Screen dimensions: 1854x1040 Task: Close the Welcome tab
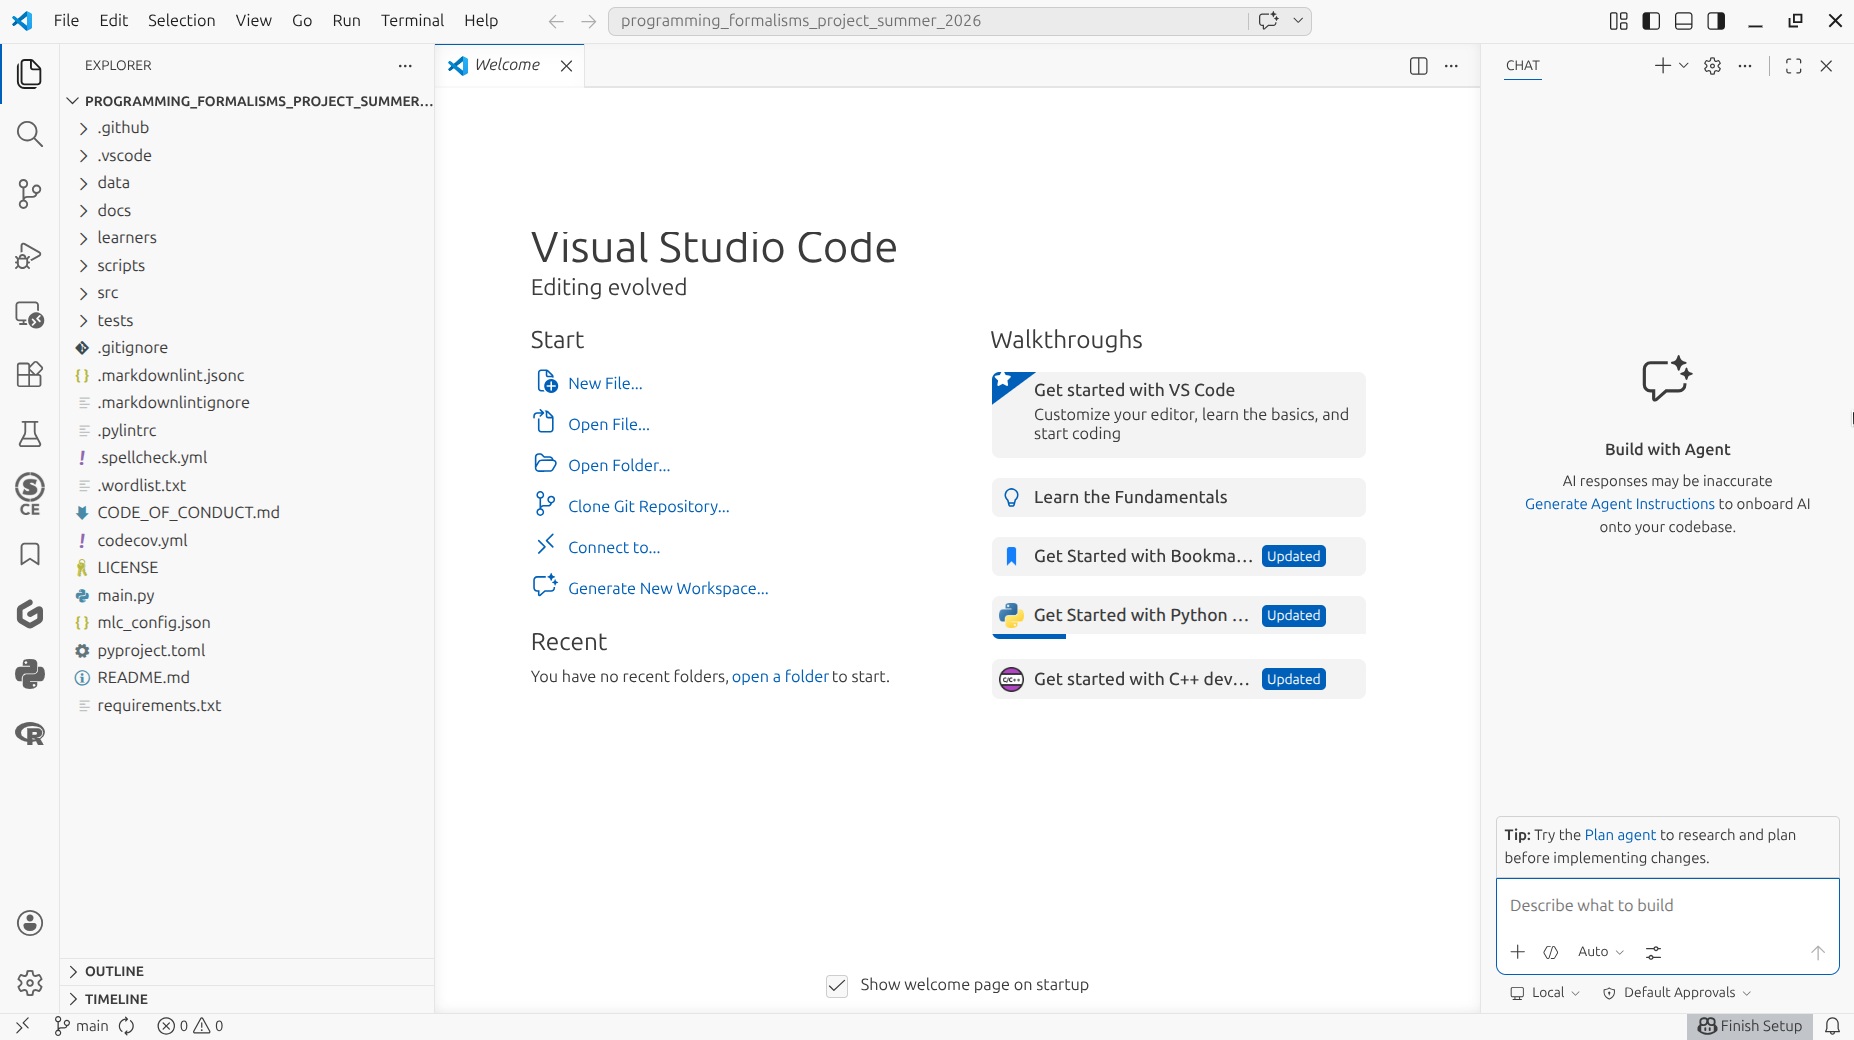[x=566, y=66]
